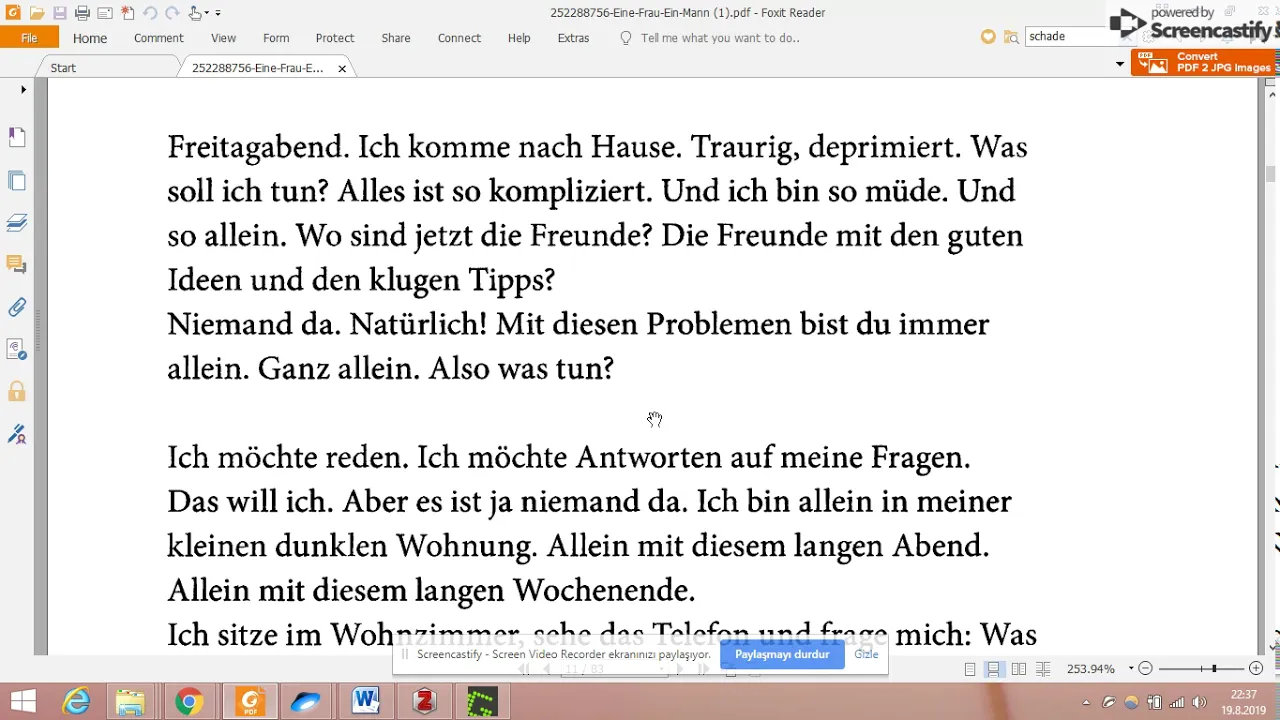Open Internet Explorer from taskbar
Image resolution: width=1280 pixels, height=720 pixels.
(76, 702)
